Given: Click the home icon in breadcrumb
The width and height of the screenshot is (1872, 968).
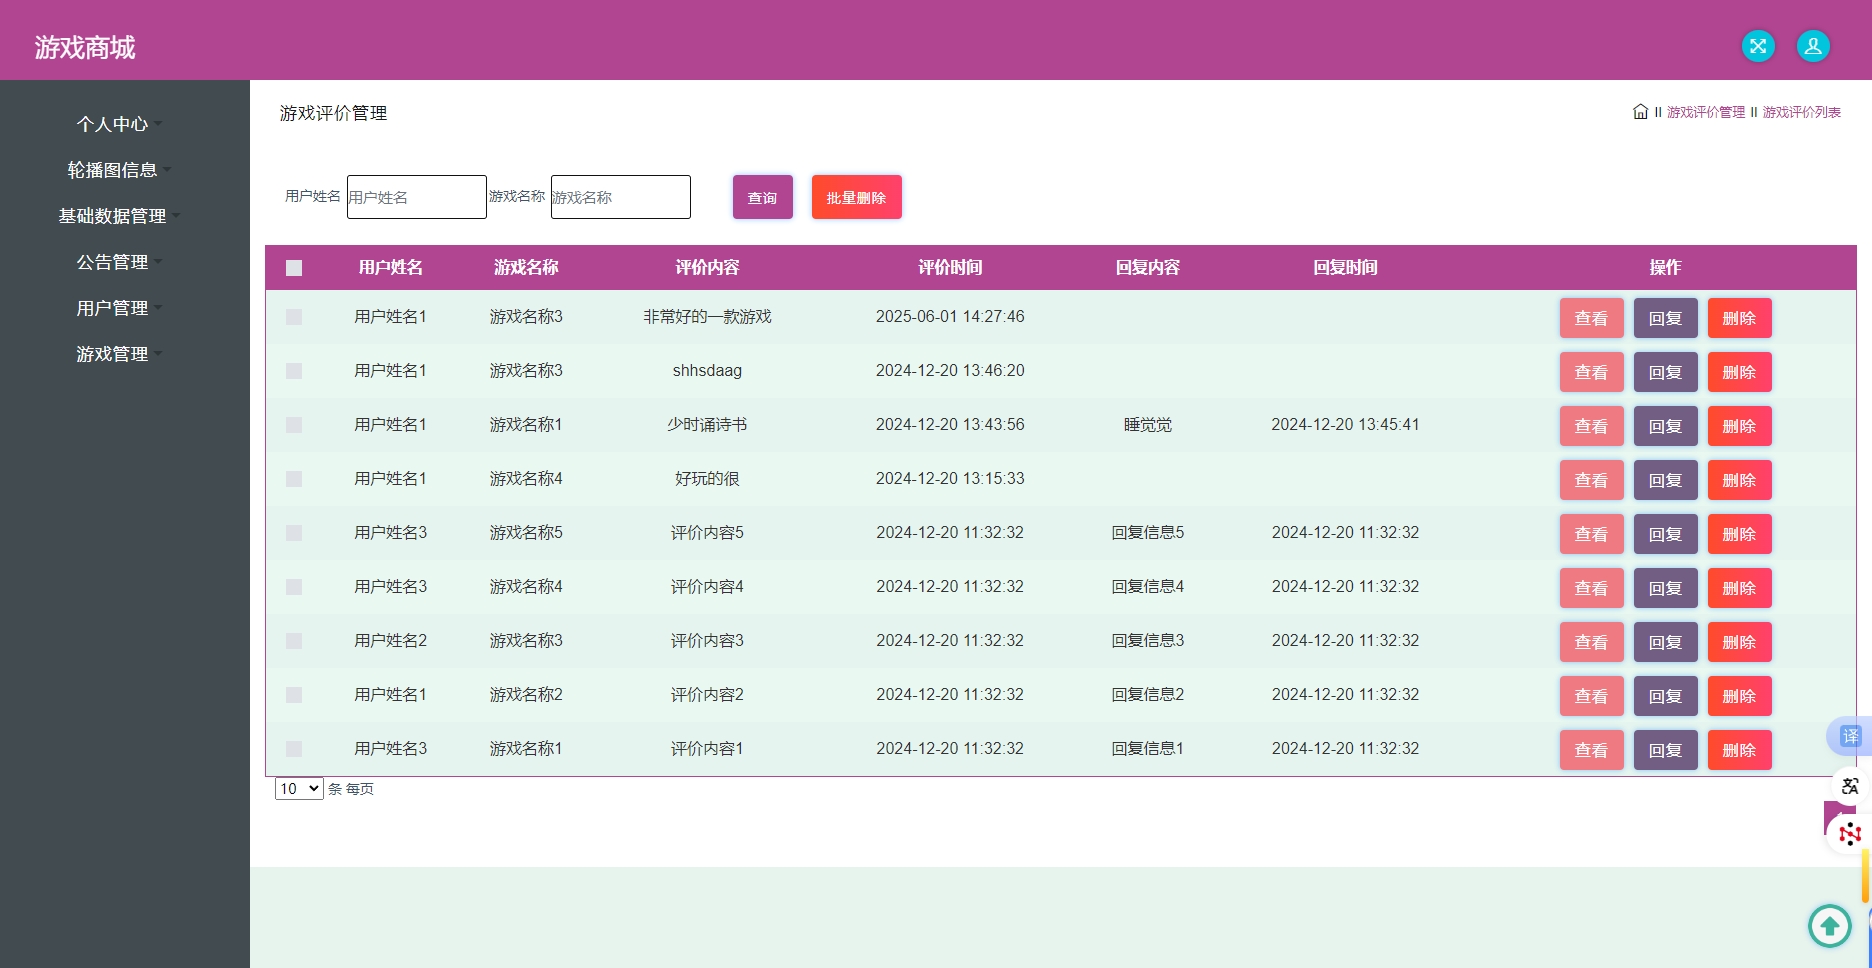Looking at the screenshot, I should click(1640, 112).
